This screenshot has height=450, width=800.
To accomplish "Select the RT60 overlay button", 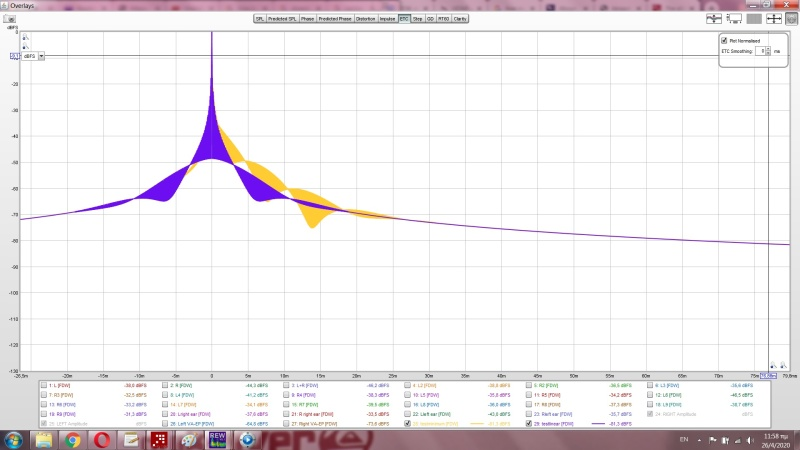I will [443, 18].
